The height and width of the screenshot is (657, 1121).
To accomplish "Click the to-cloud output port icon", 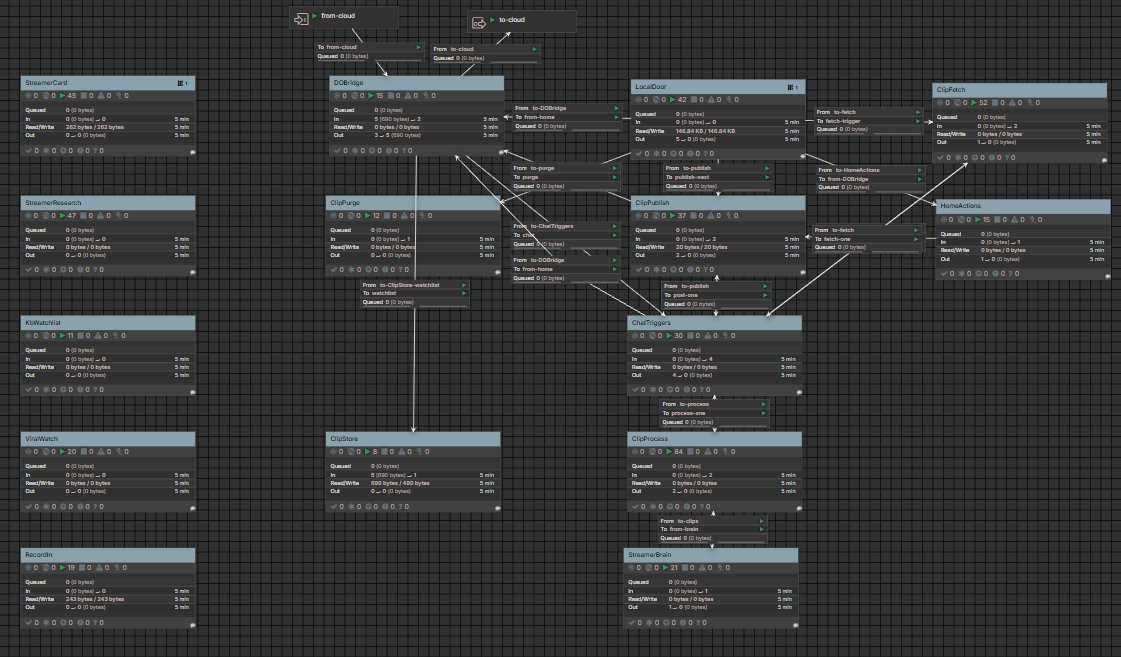I will point(479,24).
